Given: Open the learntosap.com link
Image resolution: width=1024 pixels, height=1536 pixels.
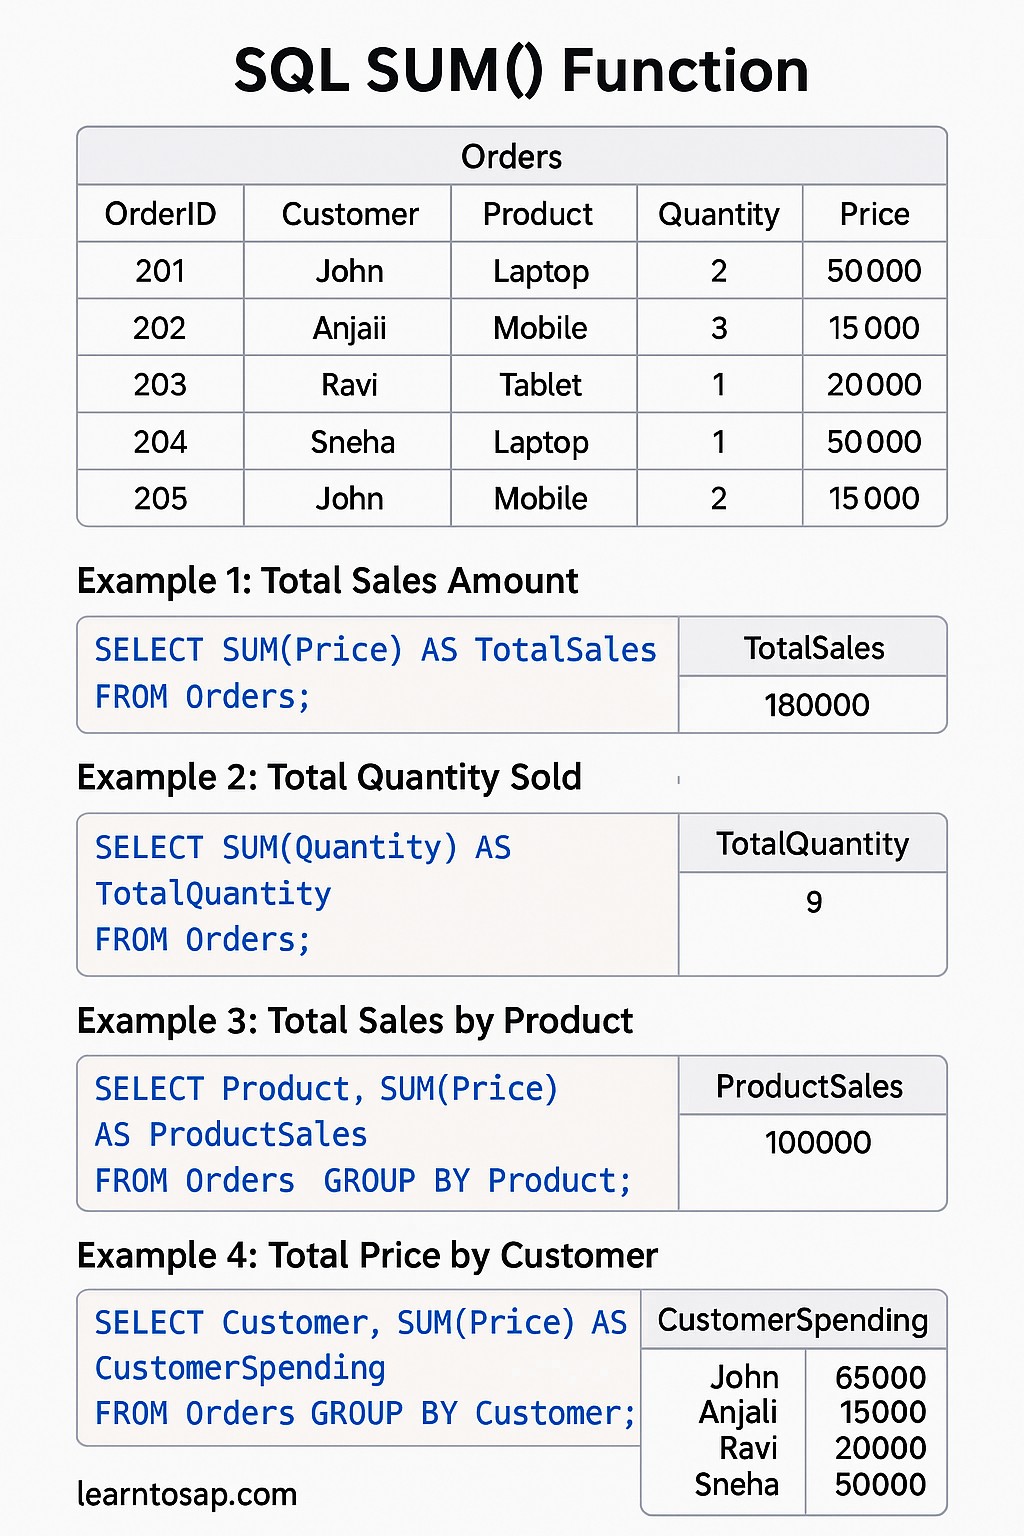Looking at the screenshot, I should (187, 1494).
